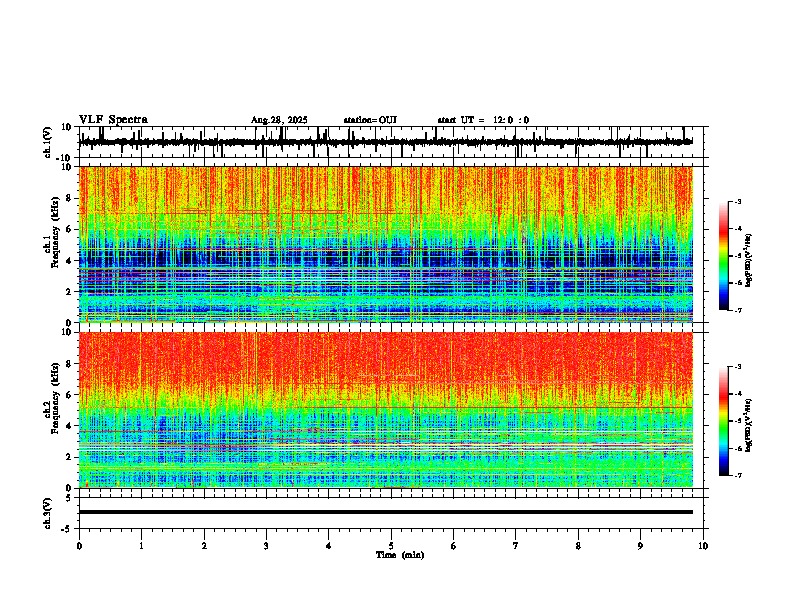Screen dimensions: 792x612
Task: Select the date text "Aug.28, 2025"
Action: (279, 120)
